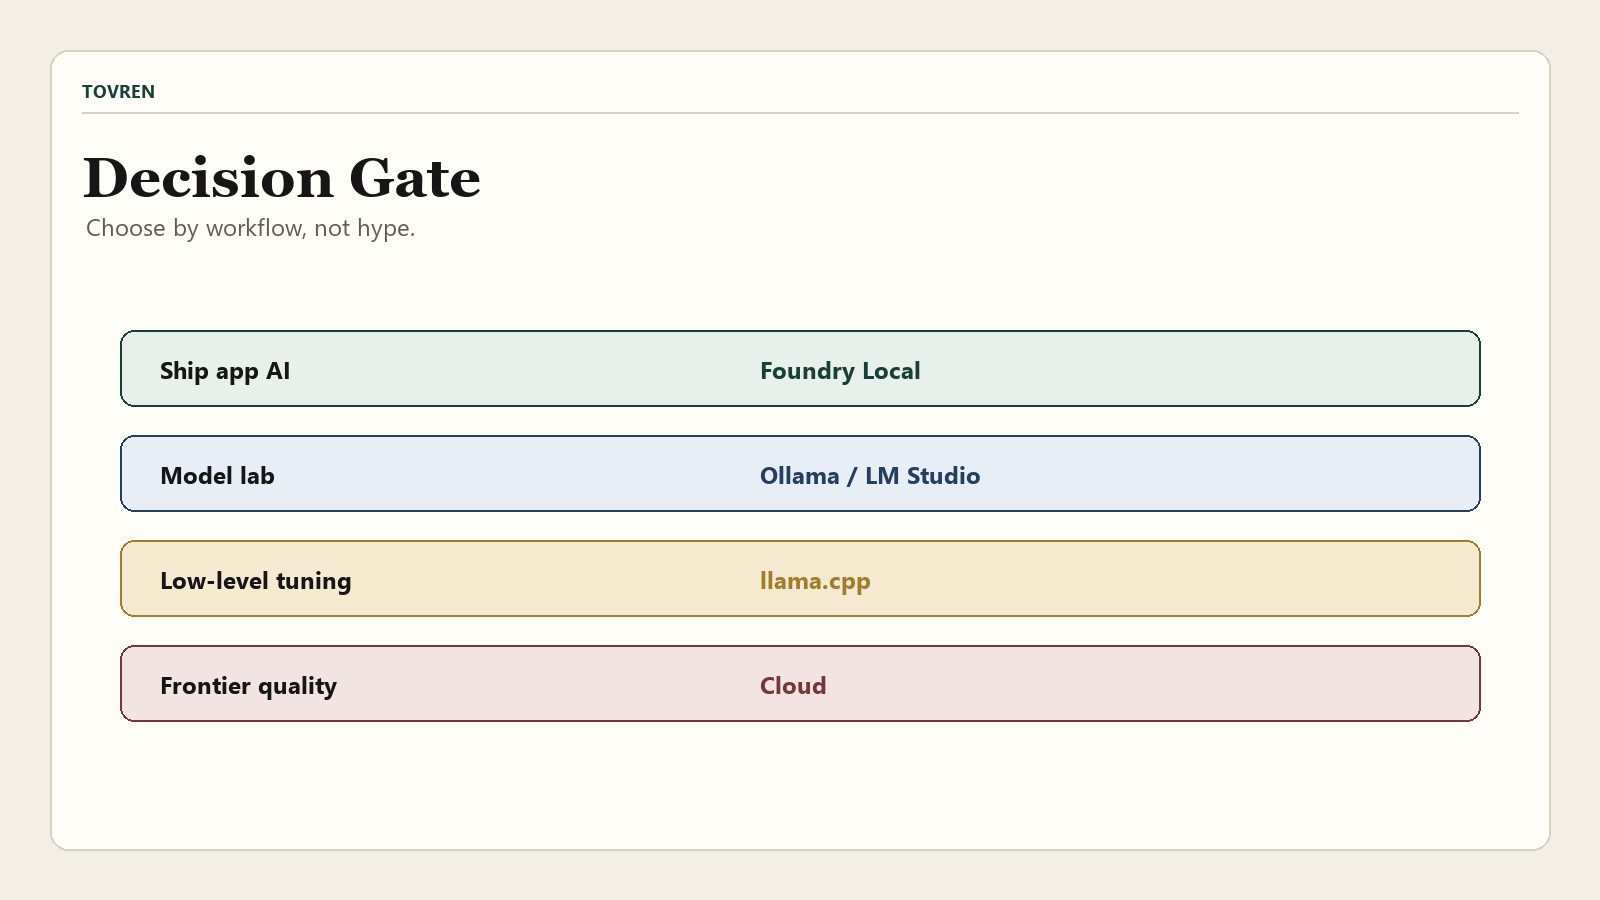
Task: Click the 'Ollama / LM Studio' text
Action: (870, 476)
